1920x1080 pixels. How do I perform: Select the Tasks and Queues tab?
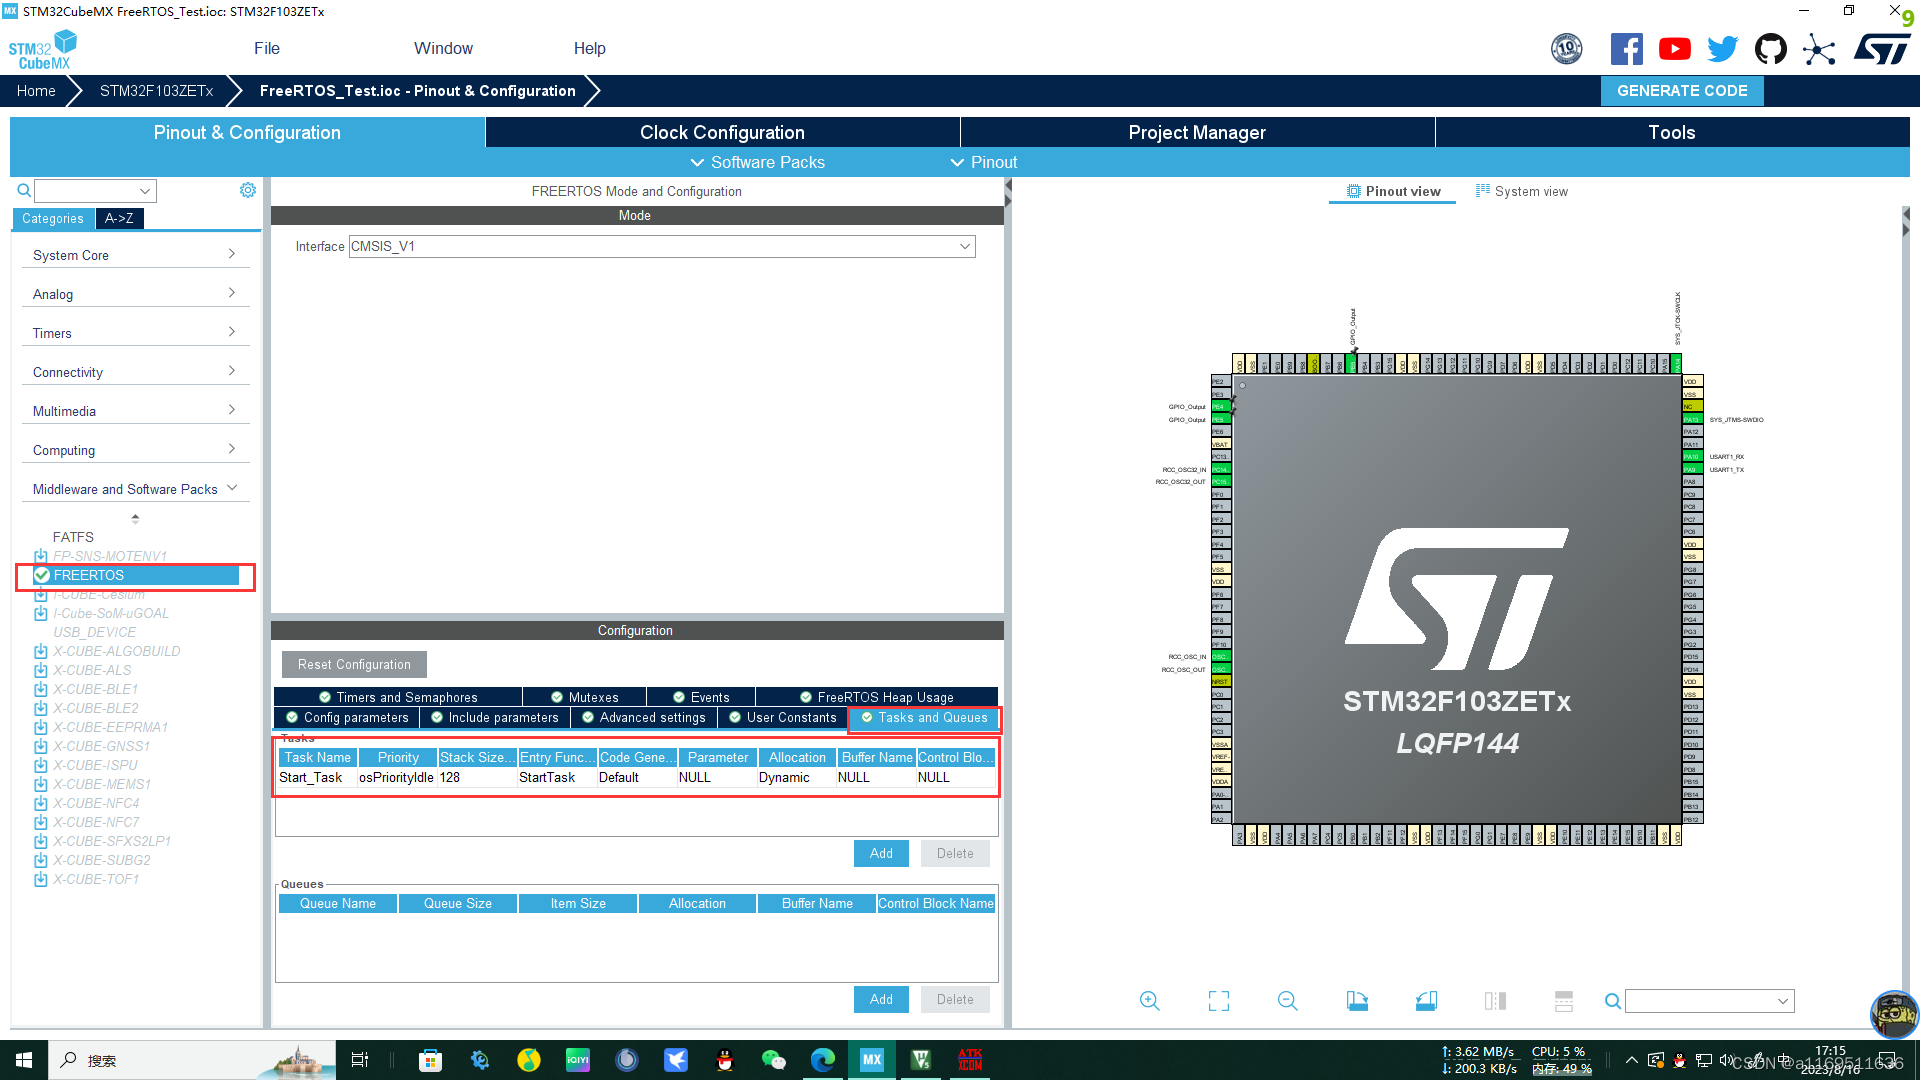923,718
